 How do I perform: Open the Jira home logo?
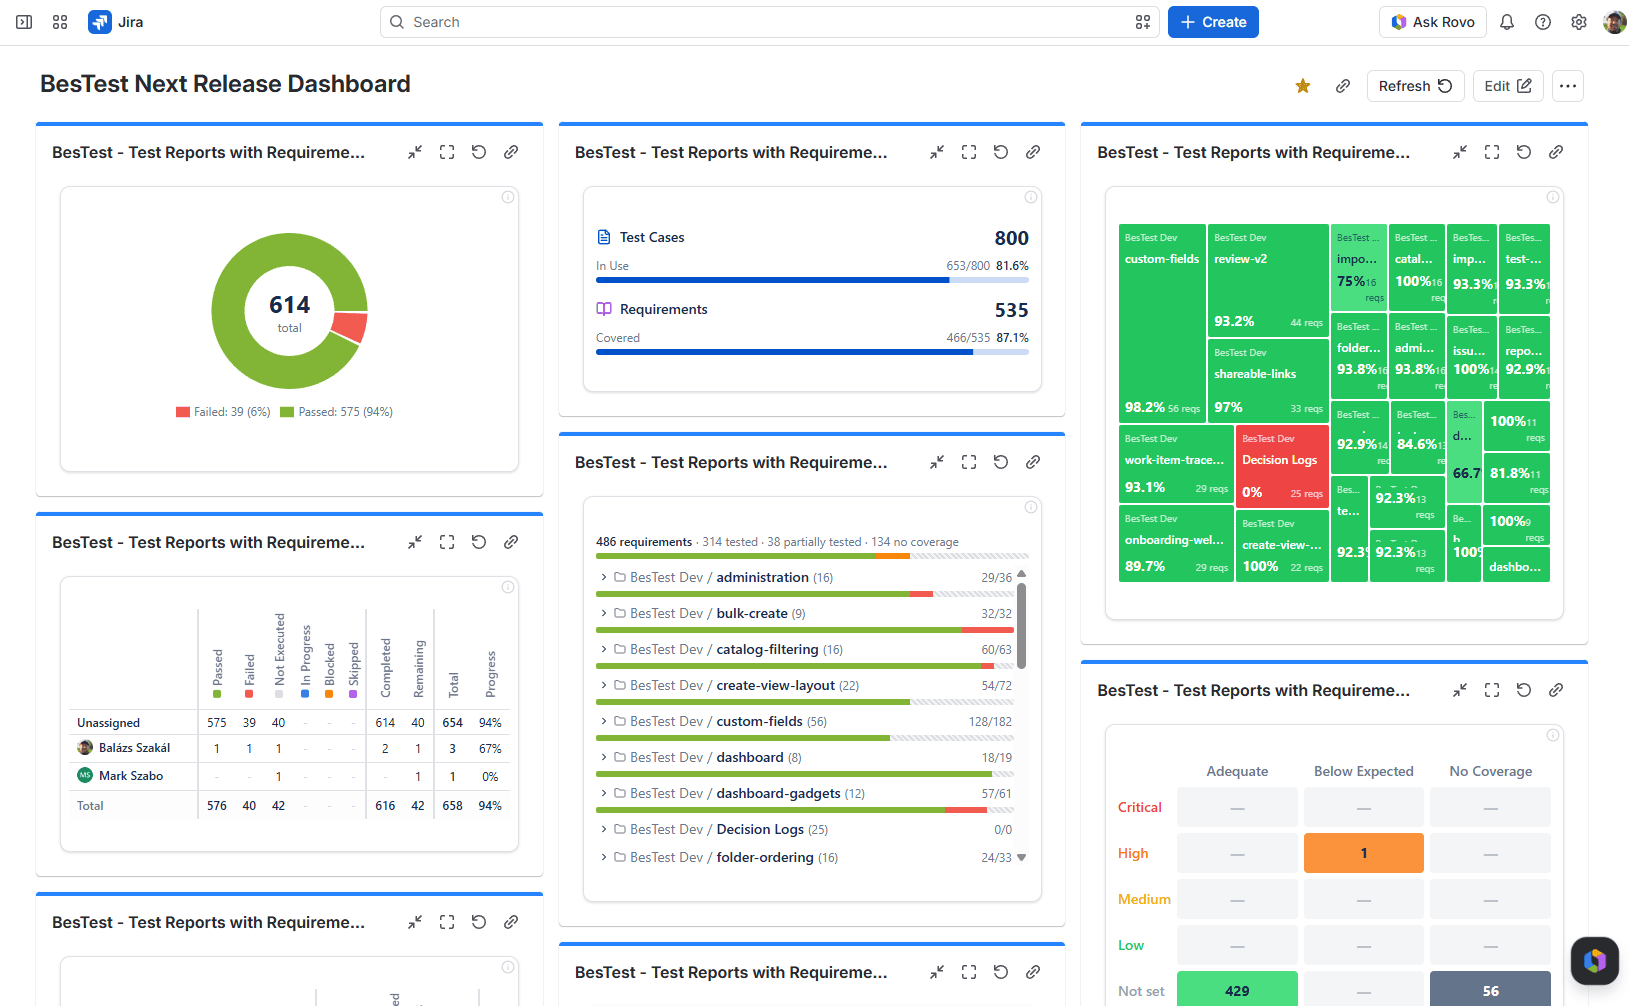click(x=116, y=22)
